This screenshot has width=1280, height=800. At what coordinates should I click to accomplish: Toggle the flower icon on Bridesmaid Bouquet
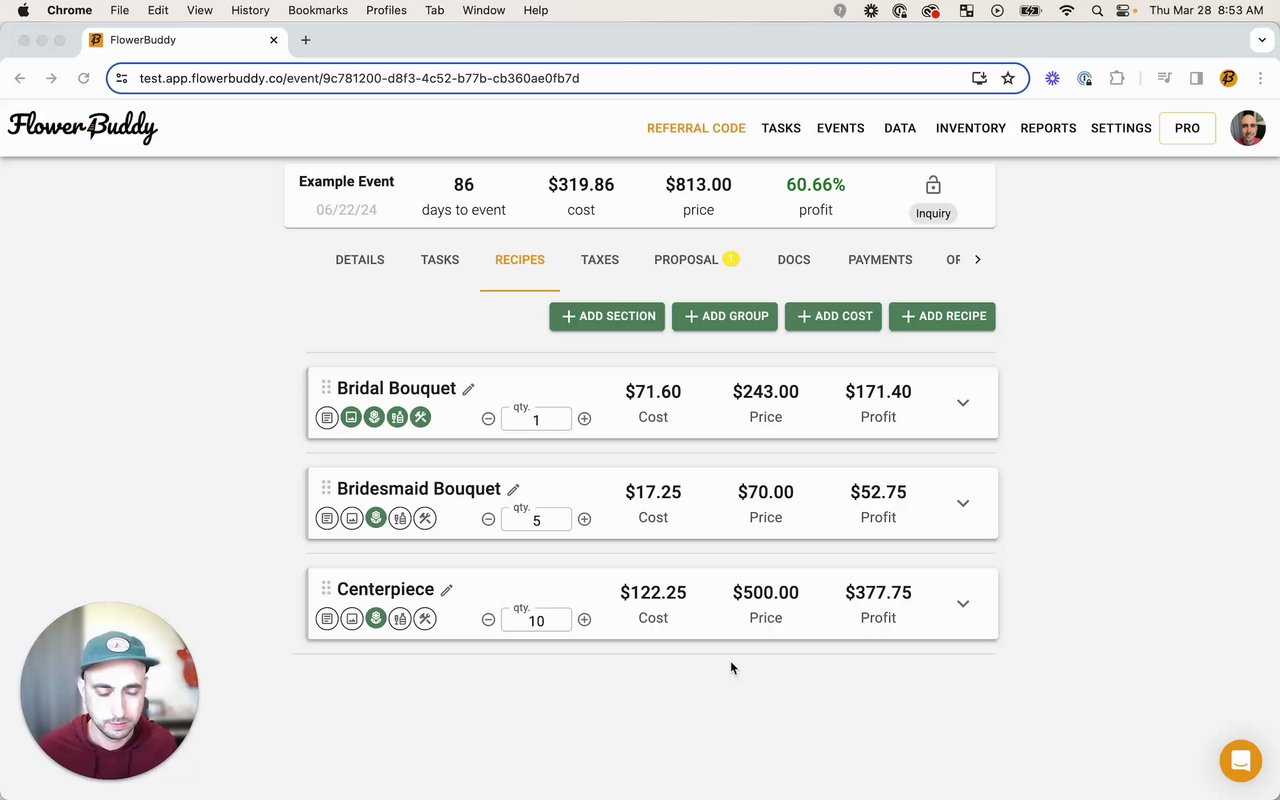376,518
